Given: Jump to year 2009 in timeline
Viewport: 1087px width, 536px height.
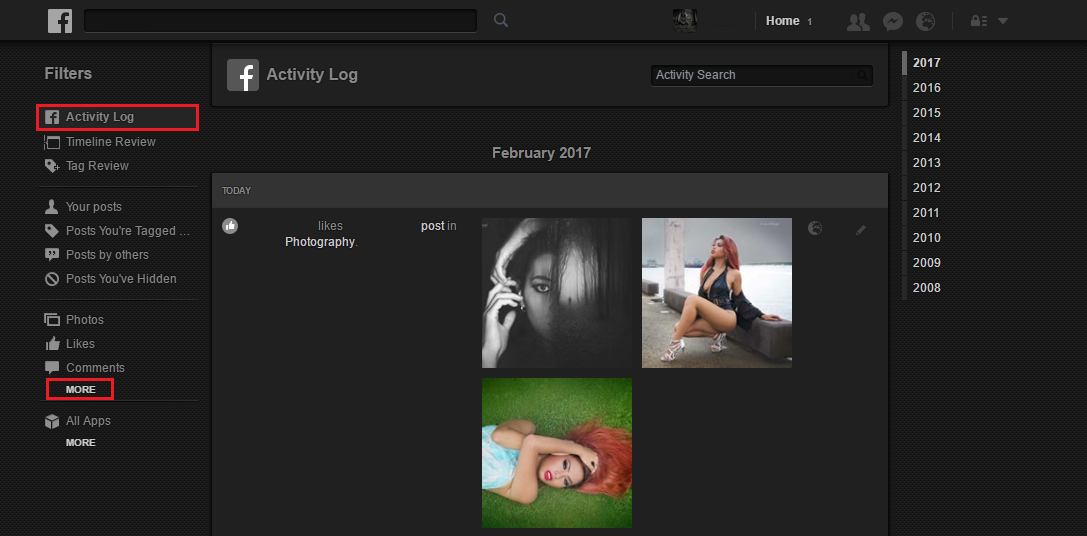Looking at the screenshot, I should point(926,262).
